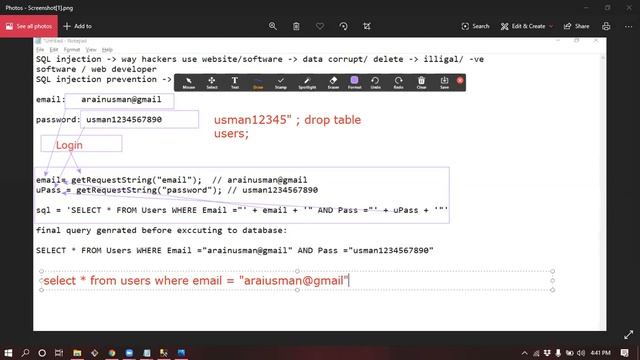Image resolution: width=640 pixels, height=360 pixels.
Task: Close the annotation toolbar with the red X
Action: pos(460,80)
